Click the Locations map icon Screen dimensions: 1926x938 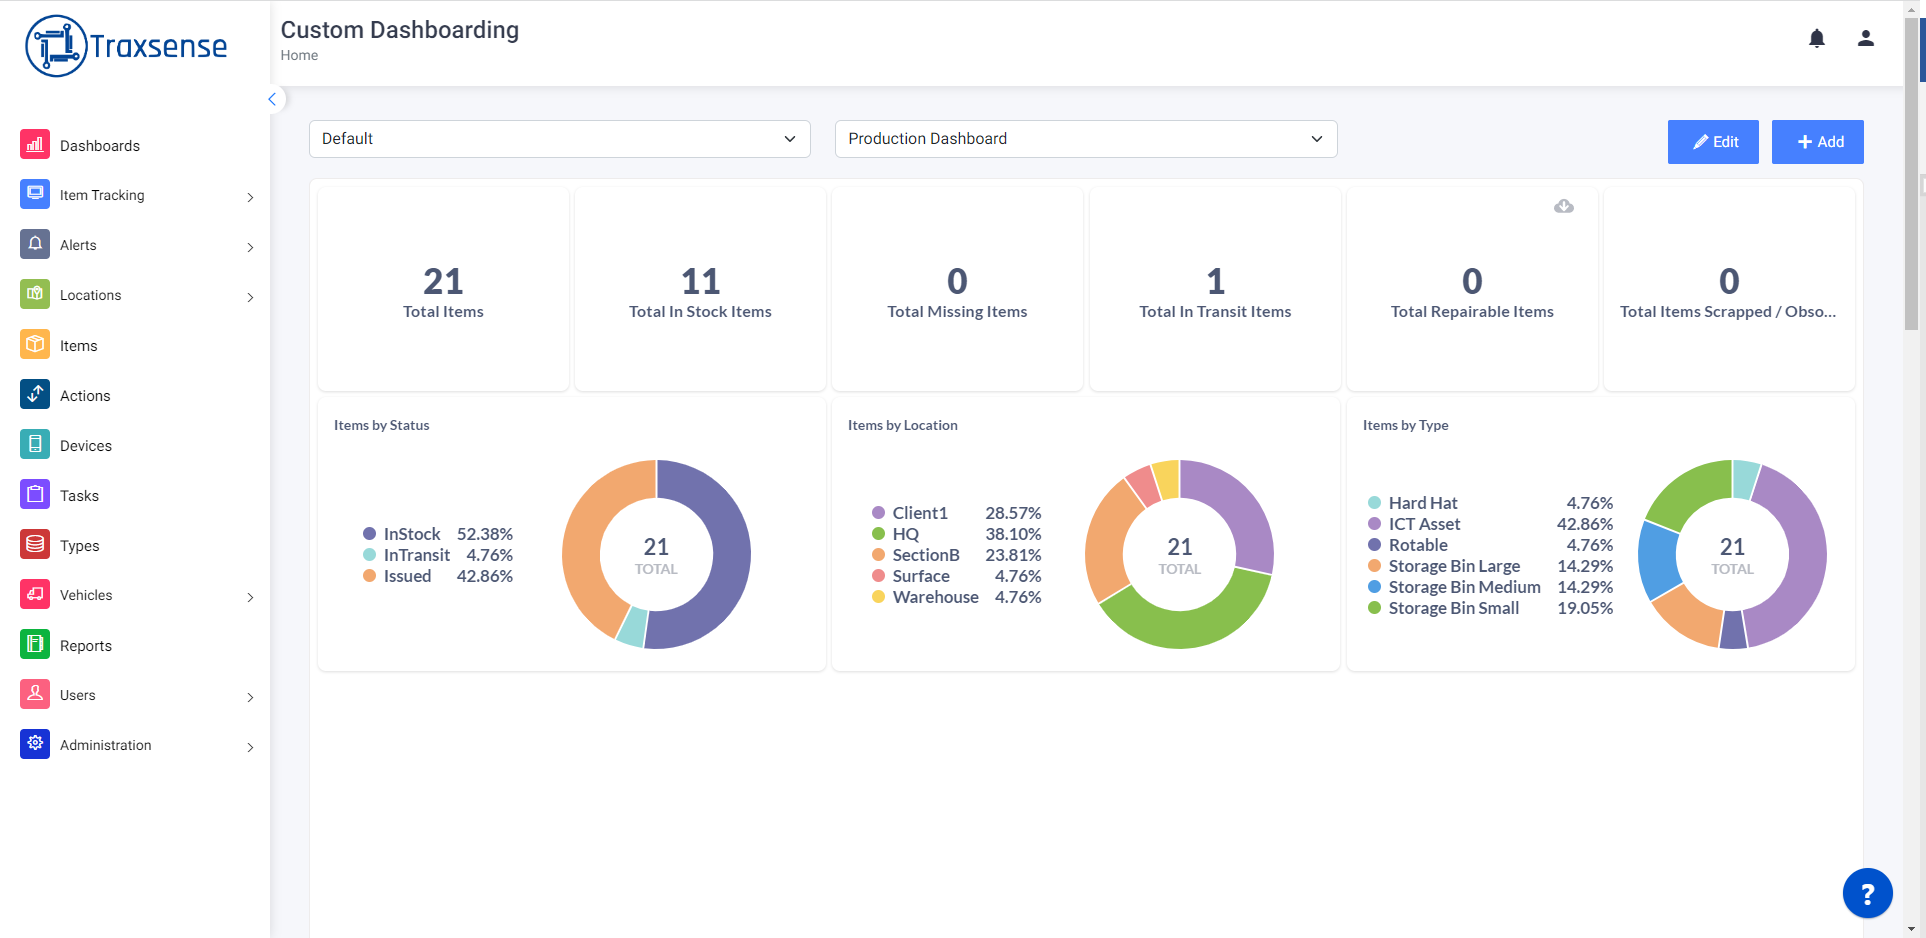[x=35, y=295]
